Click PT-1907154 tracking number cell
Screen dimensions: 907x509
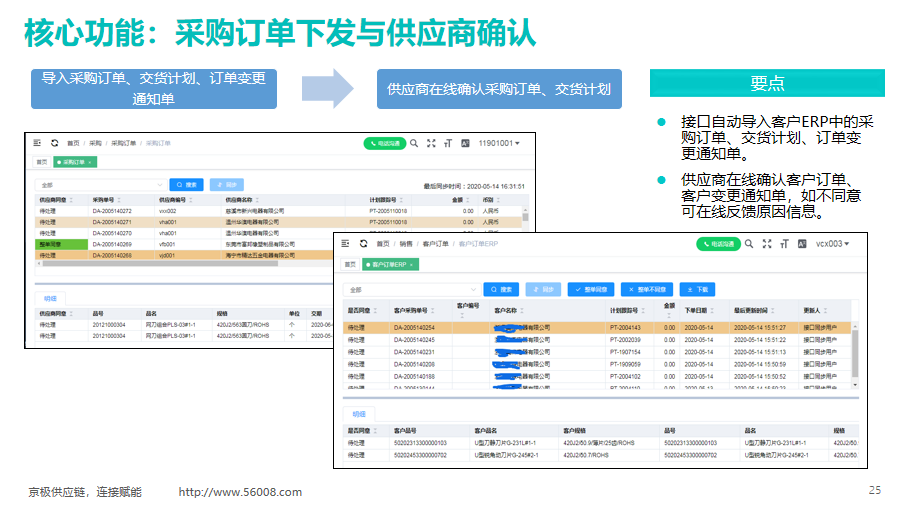(625, 352)
